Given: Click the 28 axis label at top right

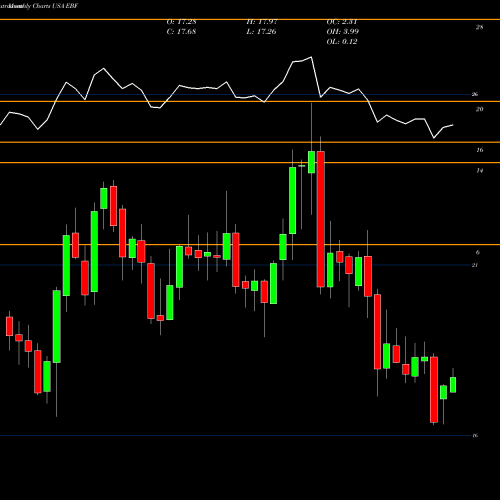Looking at the screenshot, I should point(479,27).
